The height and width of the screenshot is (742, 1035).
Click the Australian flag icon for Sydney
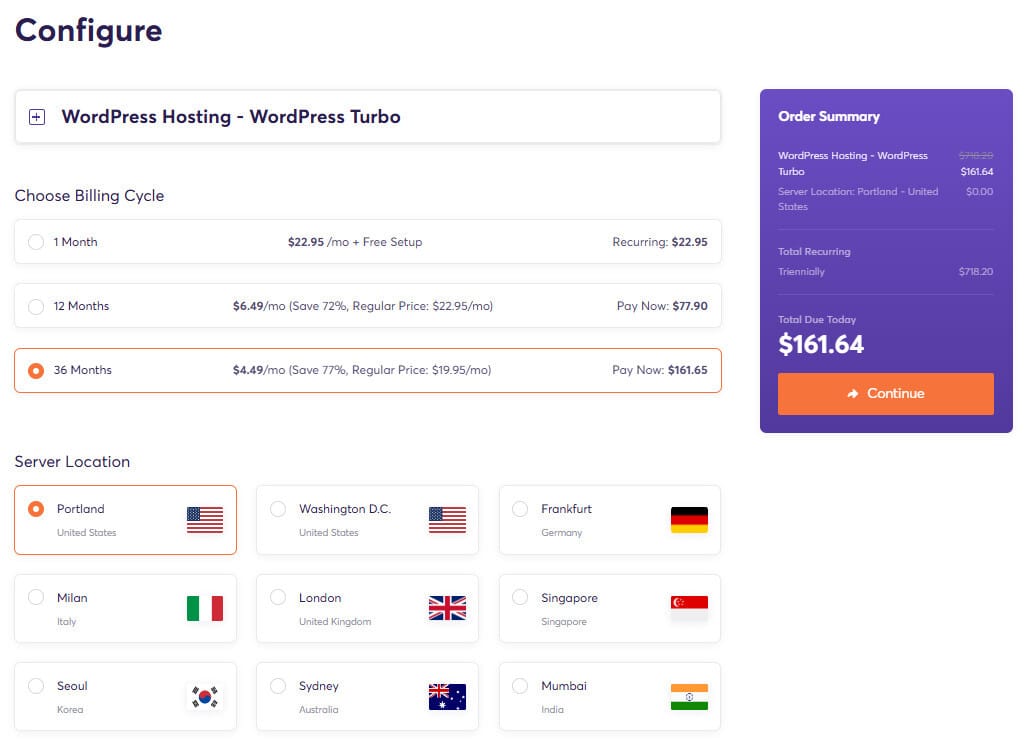(447, 697)
